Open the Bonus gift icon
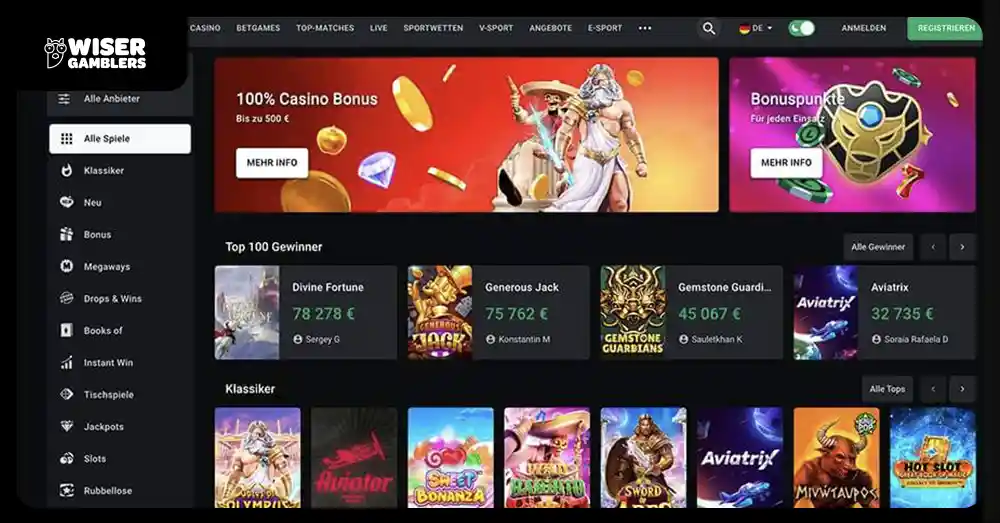 66,234
